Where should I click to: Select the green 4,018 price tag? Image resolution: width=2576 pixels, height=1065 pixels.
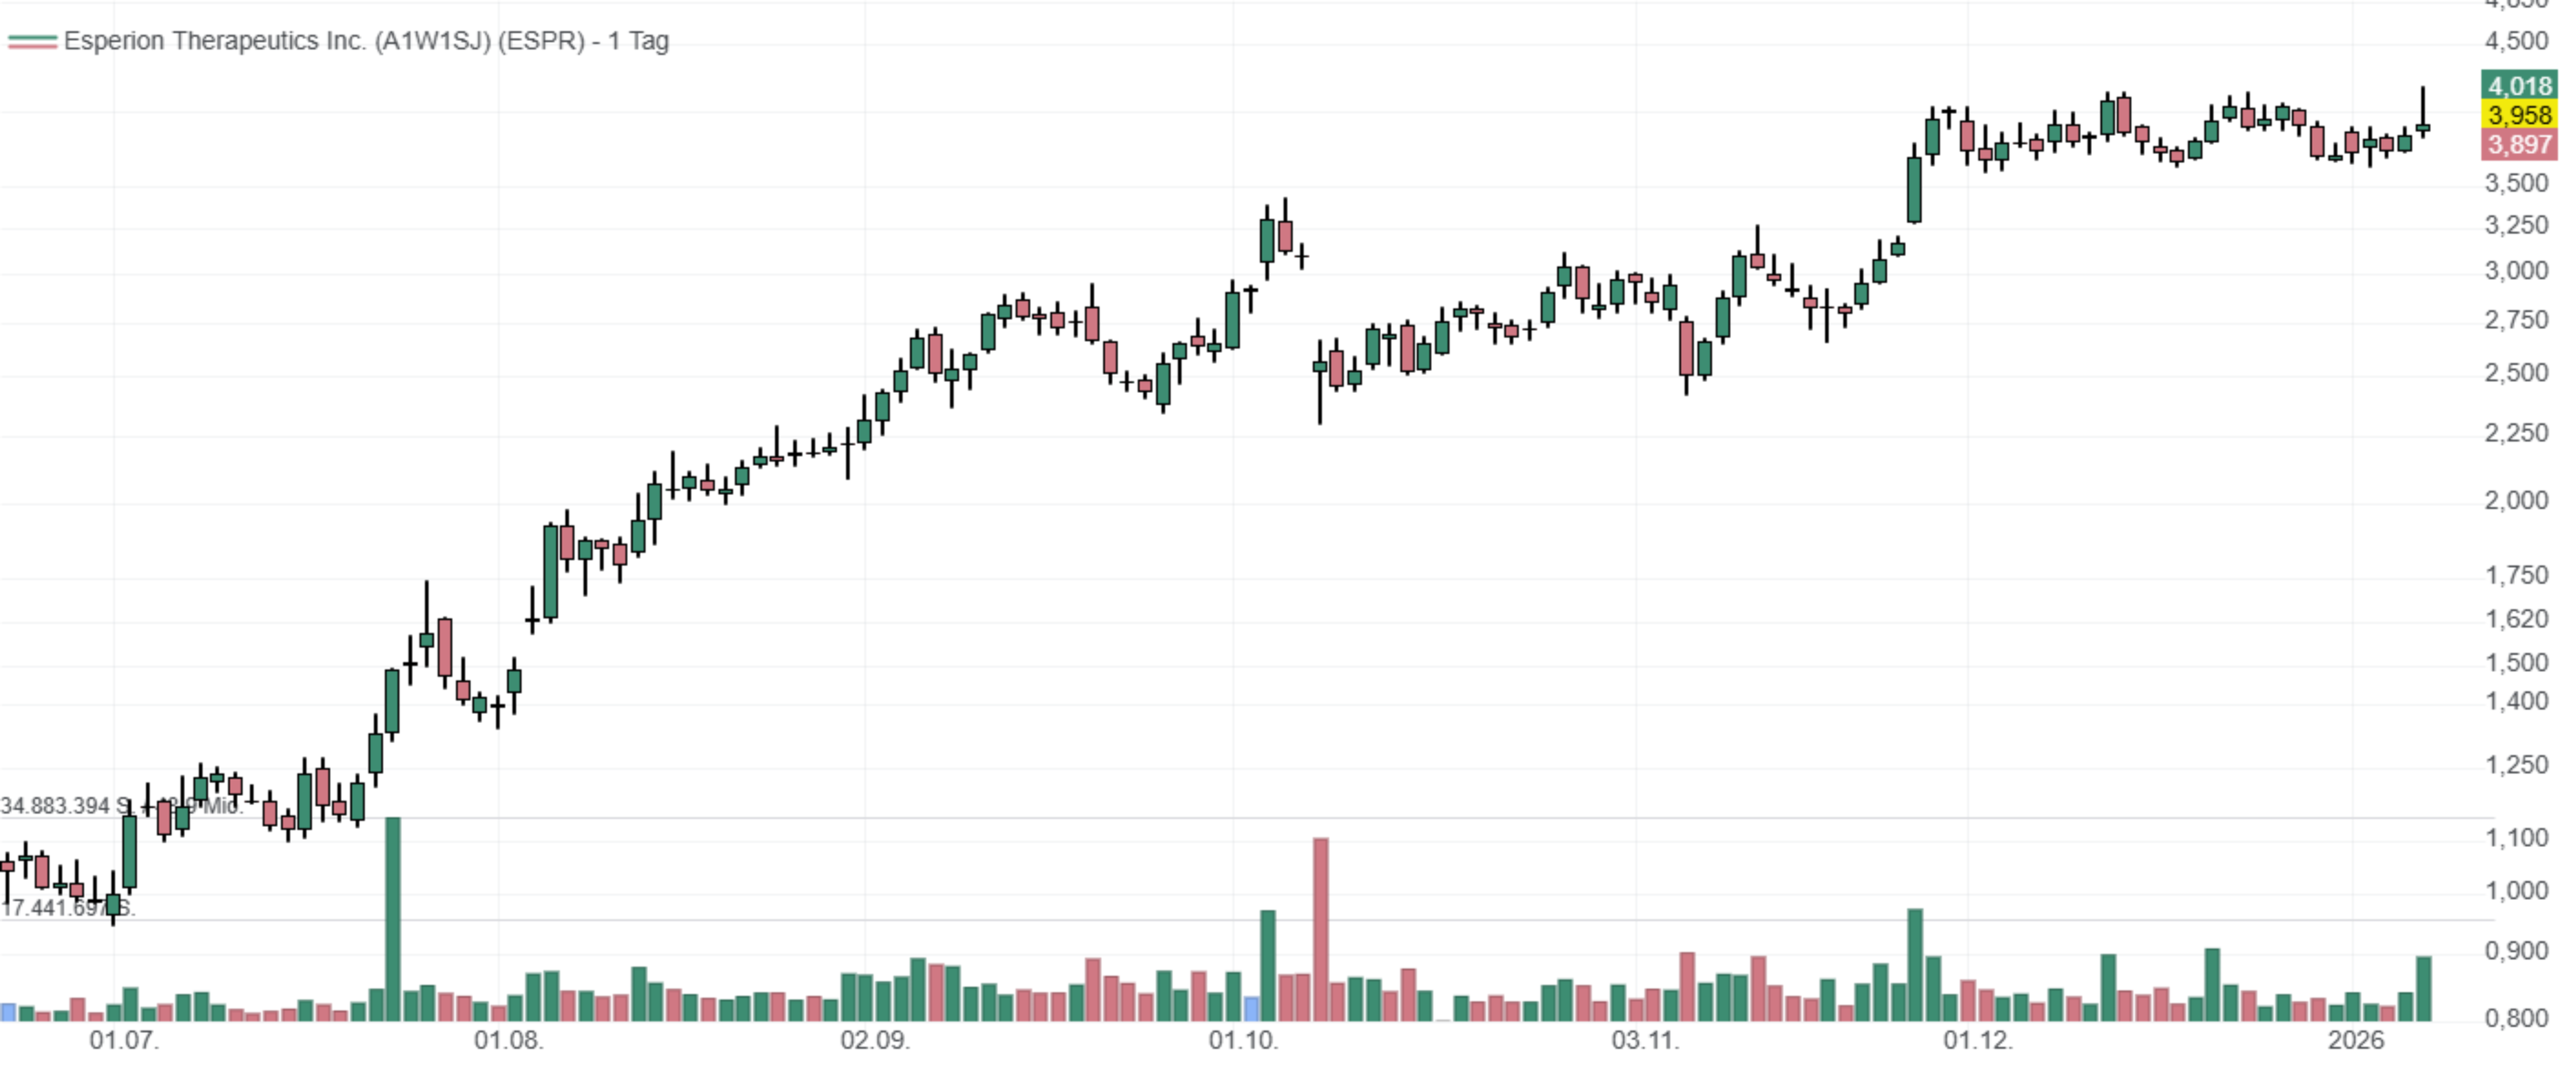(x=2518, y=86)
